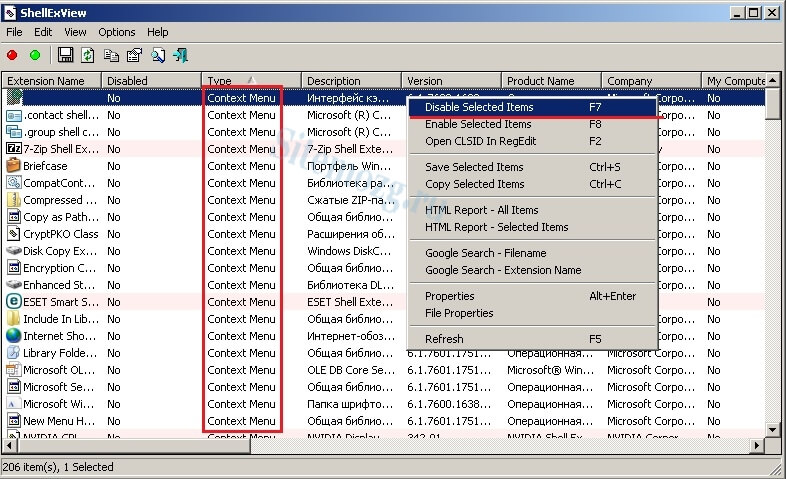Choose HTML Report - Selected Items
Viewport: 786px width, 479px height.
[x=532, y=227]
